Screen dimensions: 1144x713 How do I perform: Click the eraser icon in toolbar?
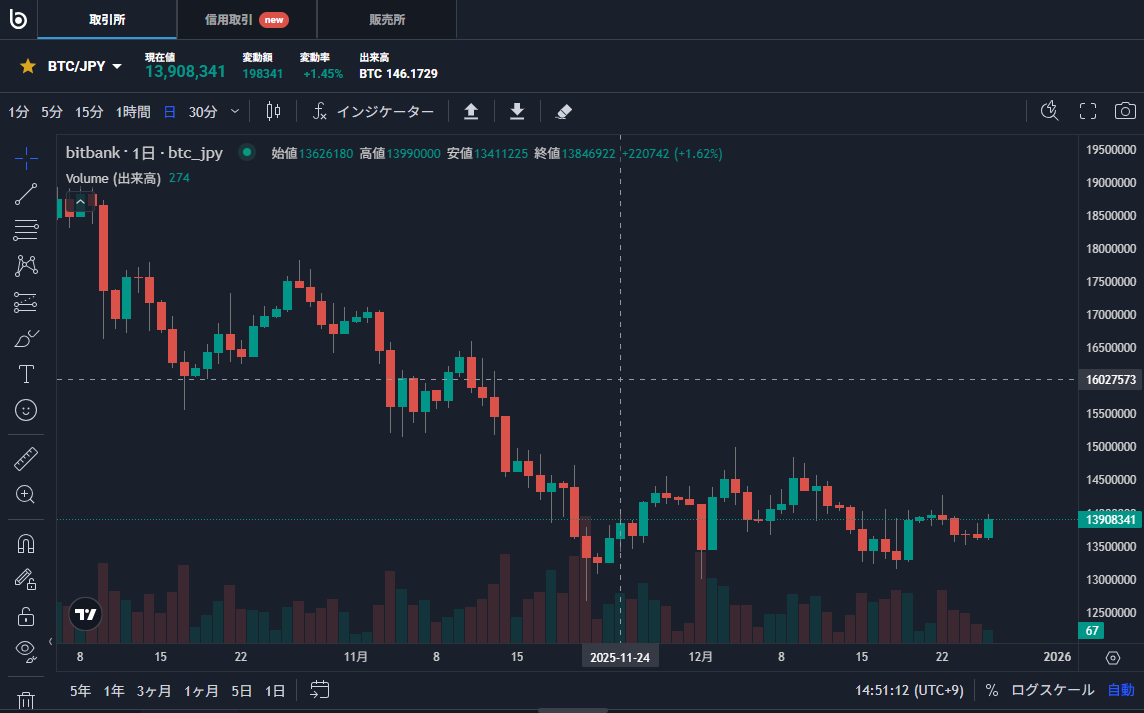(x=563, y=111)
